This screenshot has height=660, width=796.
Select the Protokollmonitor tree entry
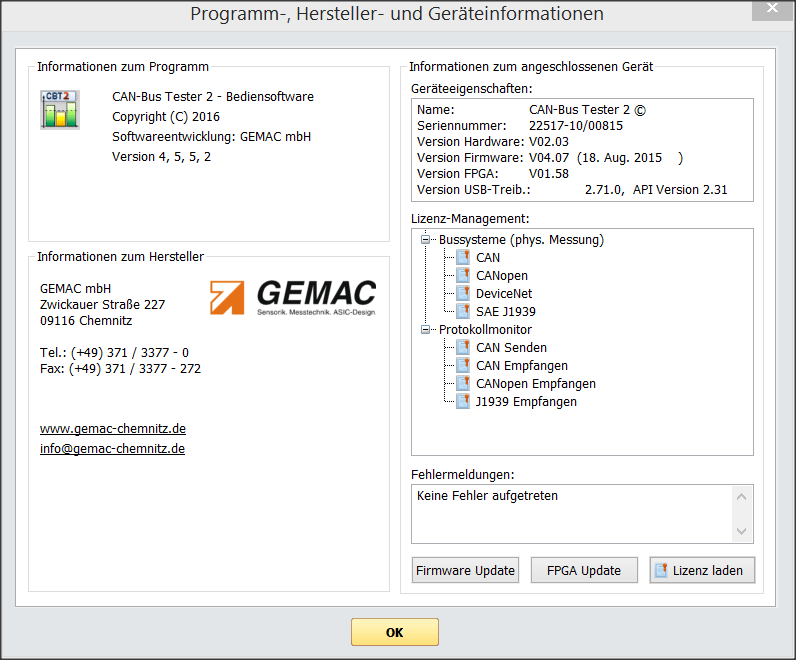[485, 330]
